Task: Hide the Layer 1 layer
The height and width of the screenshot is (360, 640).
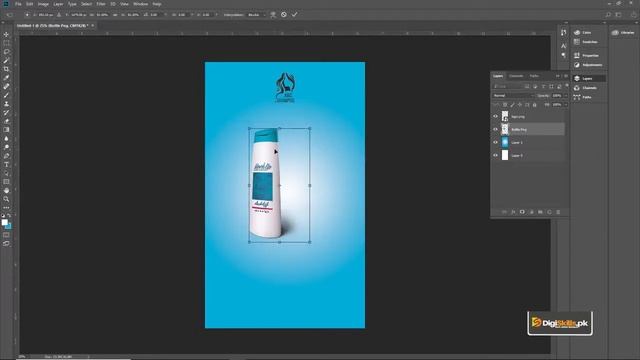Action: [x=496, y=142]
